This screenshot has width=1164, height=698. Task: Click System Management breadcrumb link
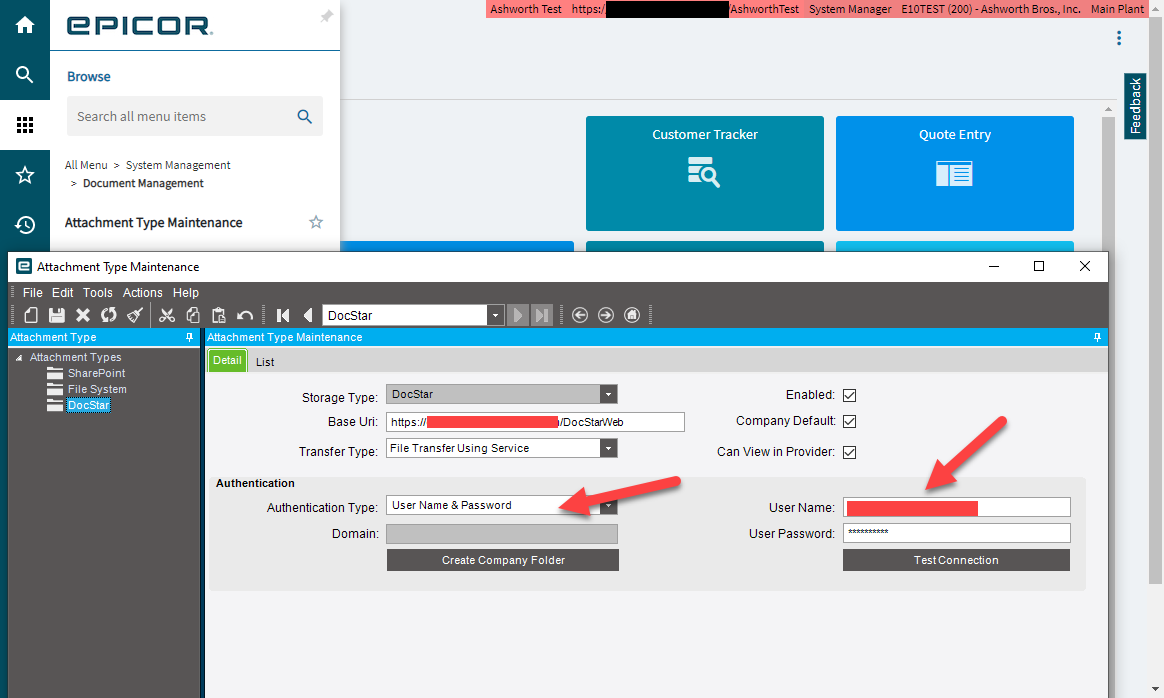click(178, 165)
